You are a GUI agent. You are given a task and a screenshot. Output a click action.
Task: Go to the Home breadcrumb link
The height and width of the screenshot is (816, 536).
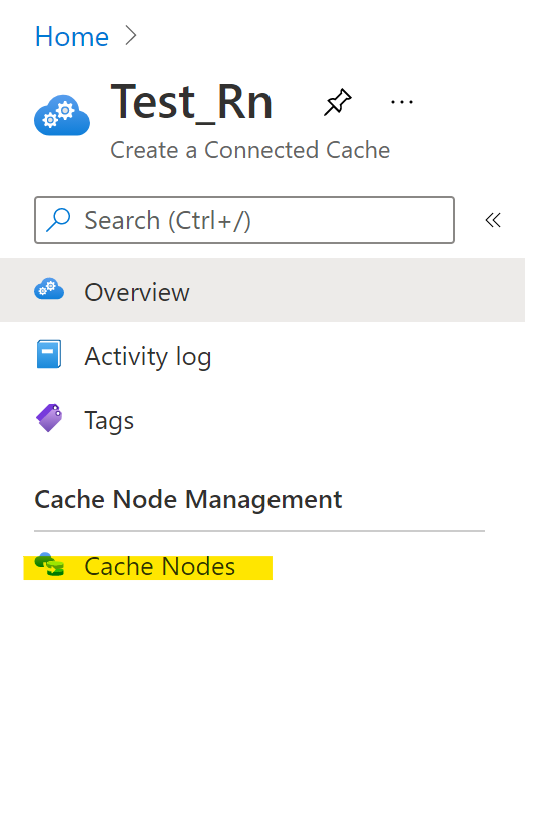[72, 37]
